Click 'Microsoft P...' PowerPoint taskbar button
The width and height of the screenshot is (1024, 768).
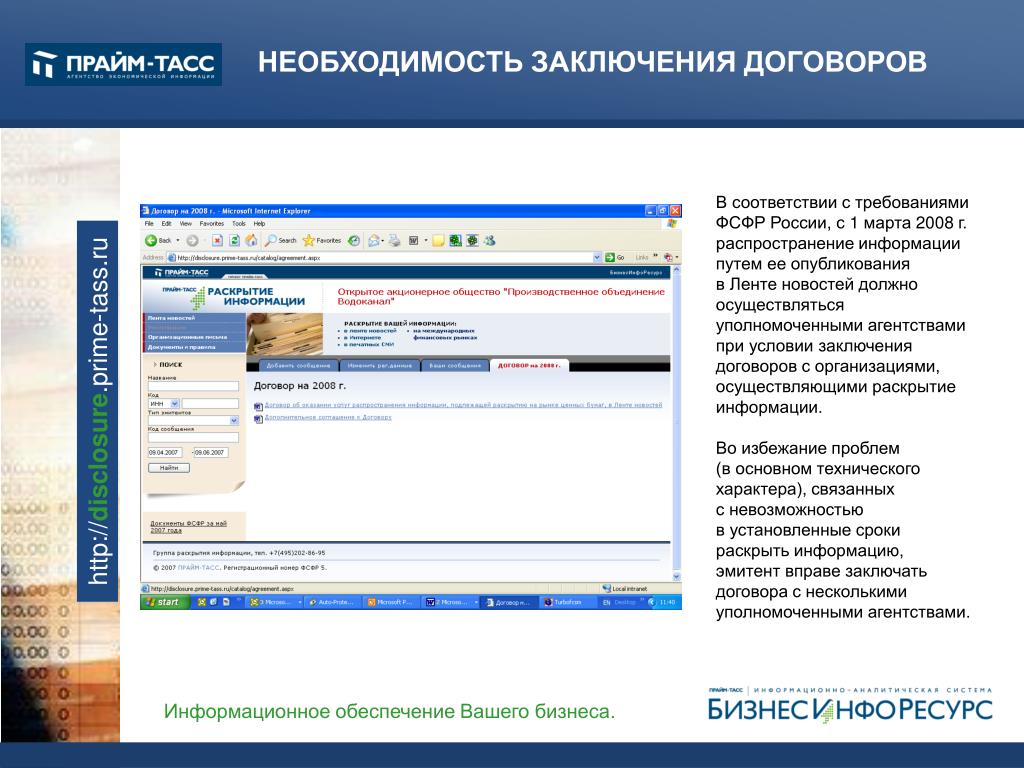coord(391,602)
